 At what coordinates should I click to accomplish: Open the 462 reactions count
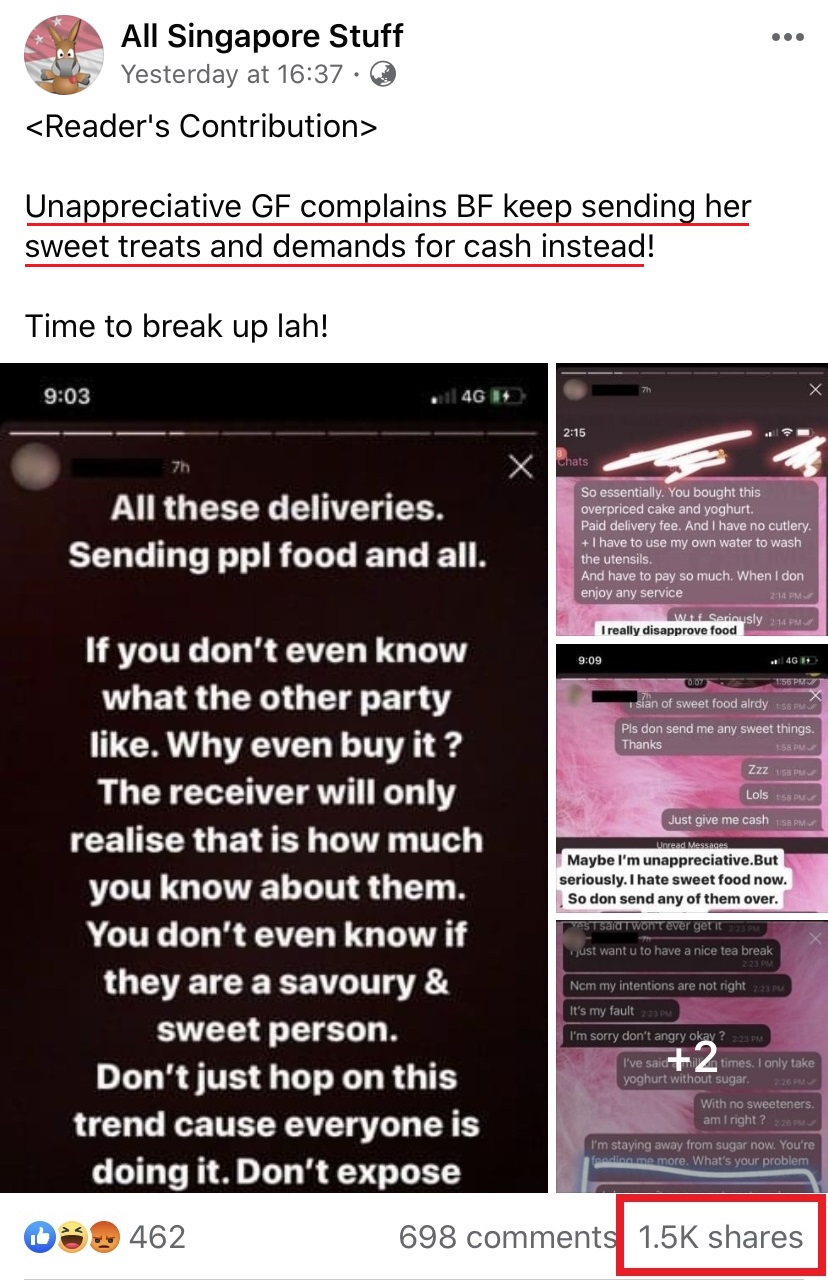(x=158, y=1238)
